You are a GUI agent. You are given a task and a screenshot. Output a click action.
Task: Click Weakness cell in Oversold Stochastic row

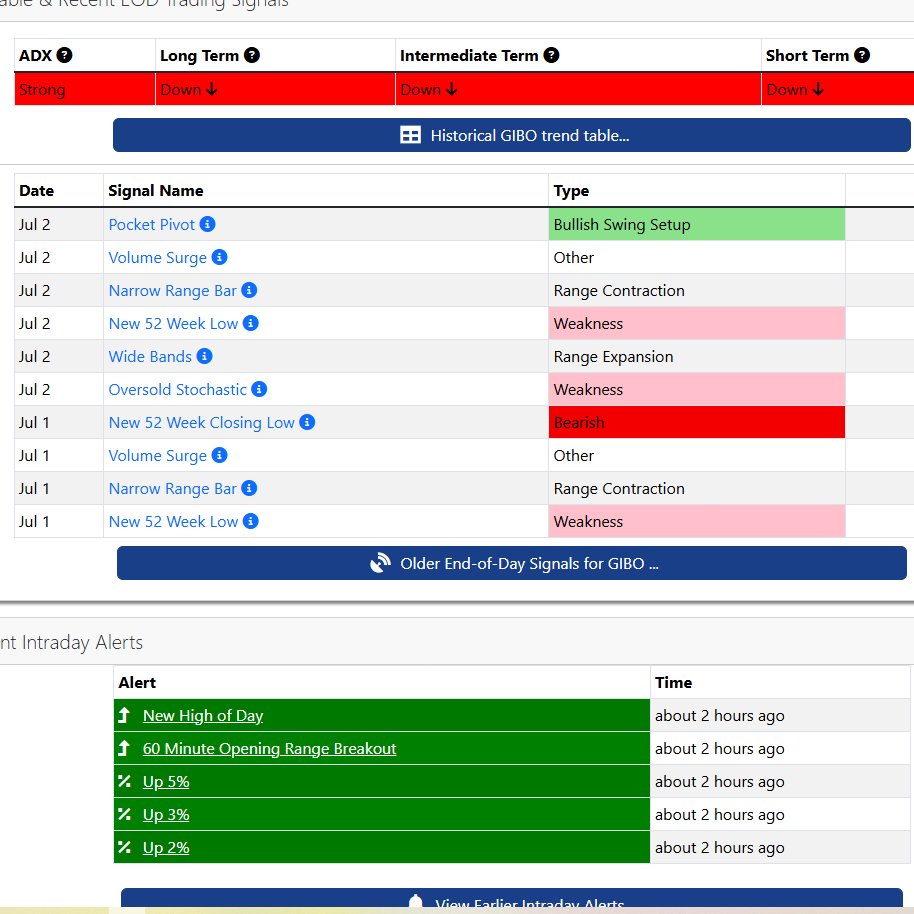point(697,389)
